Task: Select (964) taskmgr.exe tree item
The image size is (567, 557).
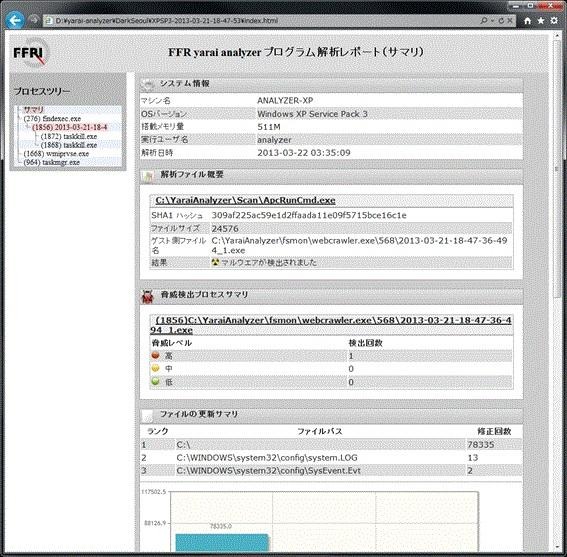Action: pos(51,162)
